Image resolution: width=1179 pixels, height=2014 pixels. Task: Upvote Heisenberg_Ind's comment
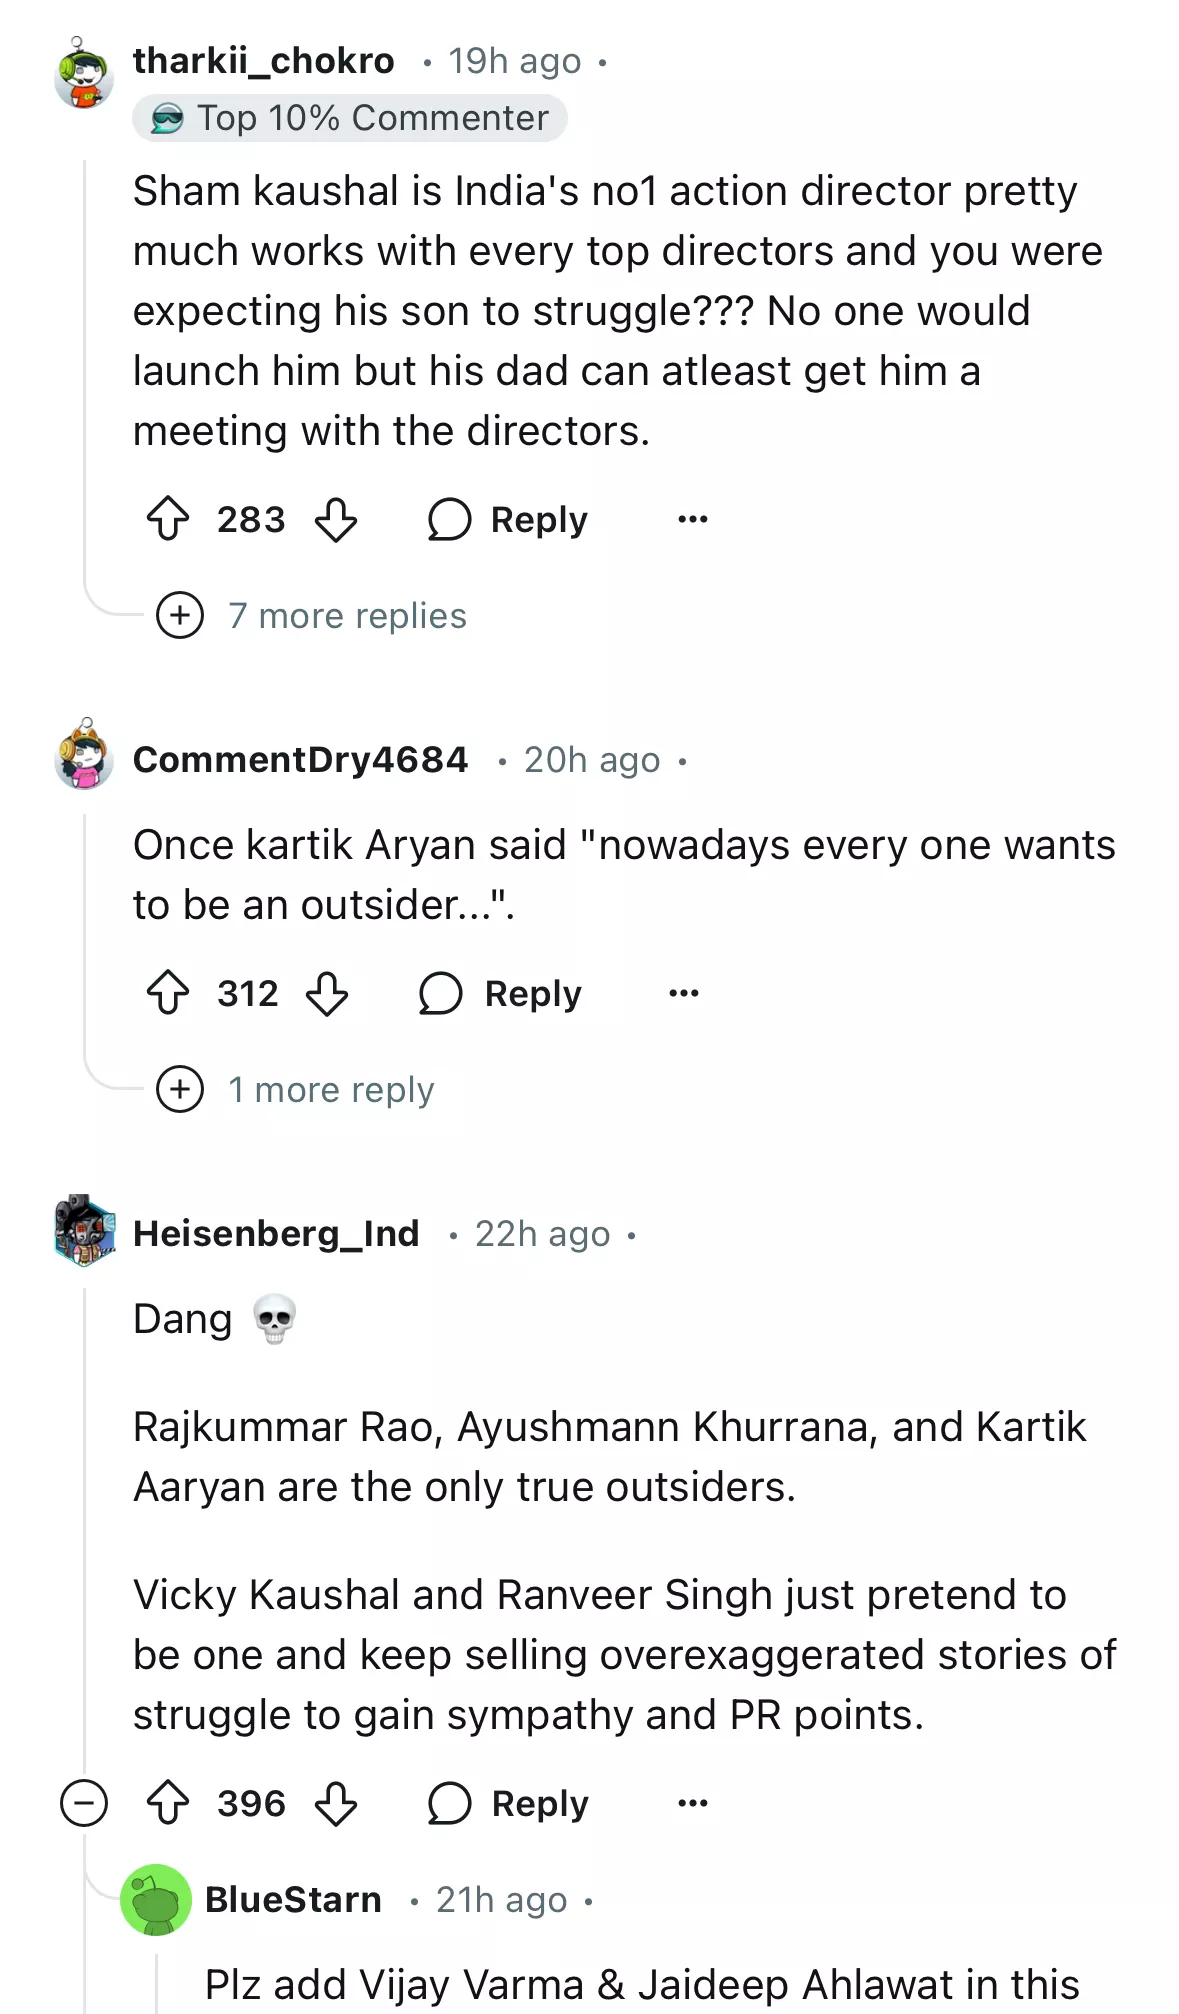168,1803
